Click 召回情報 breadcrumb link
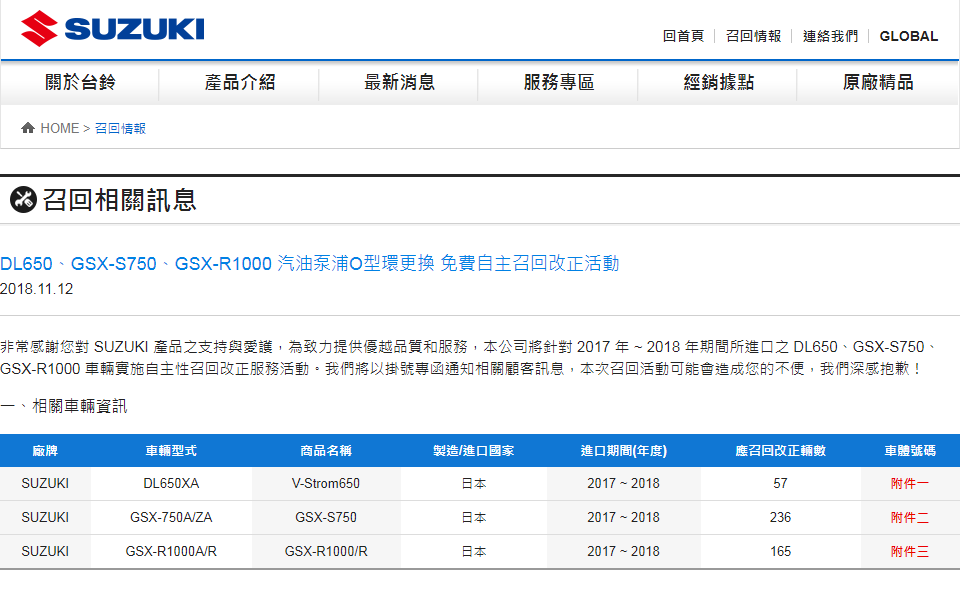The width and height of the screenshot is (961, 596). [120, 128]
